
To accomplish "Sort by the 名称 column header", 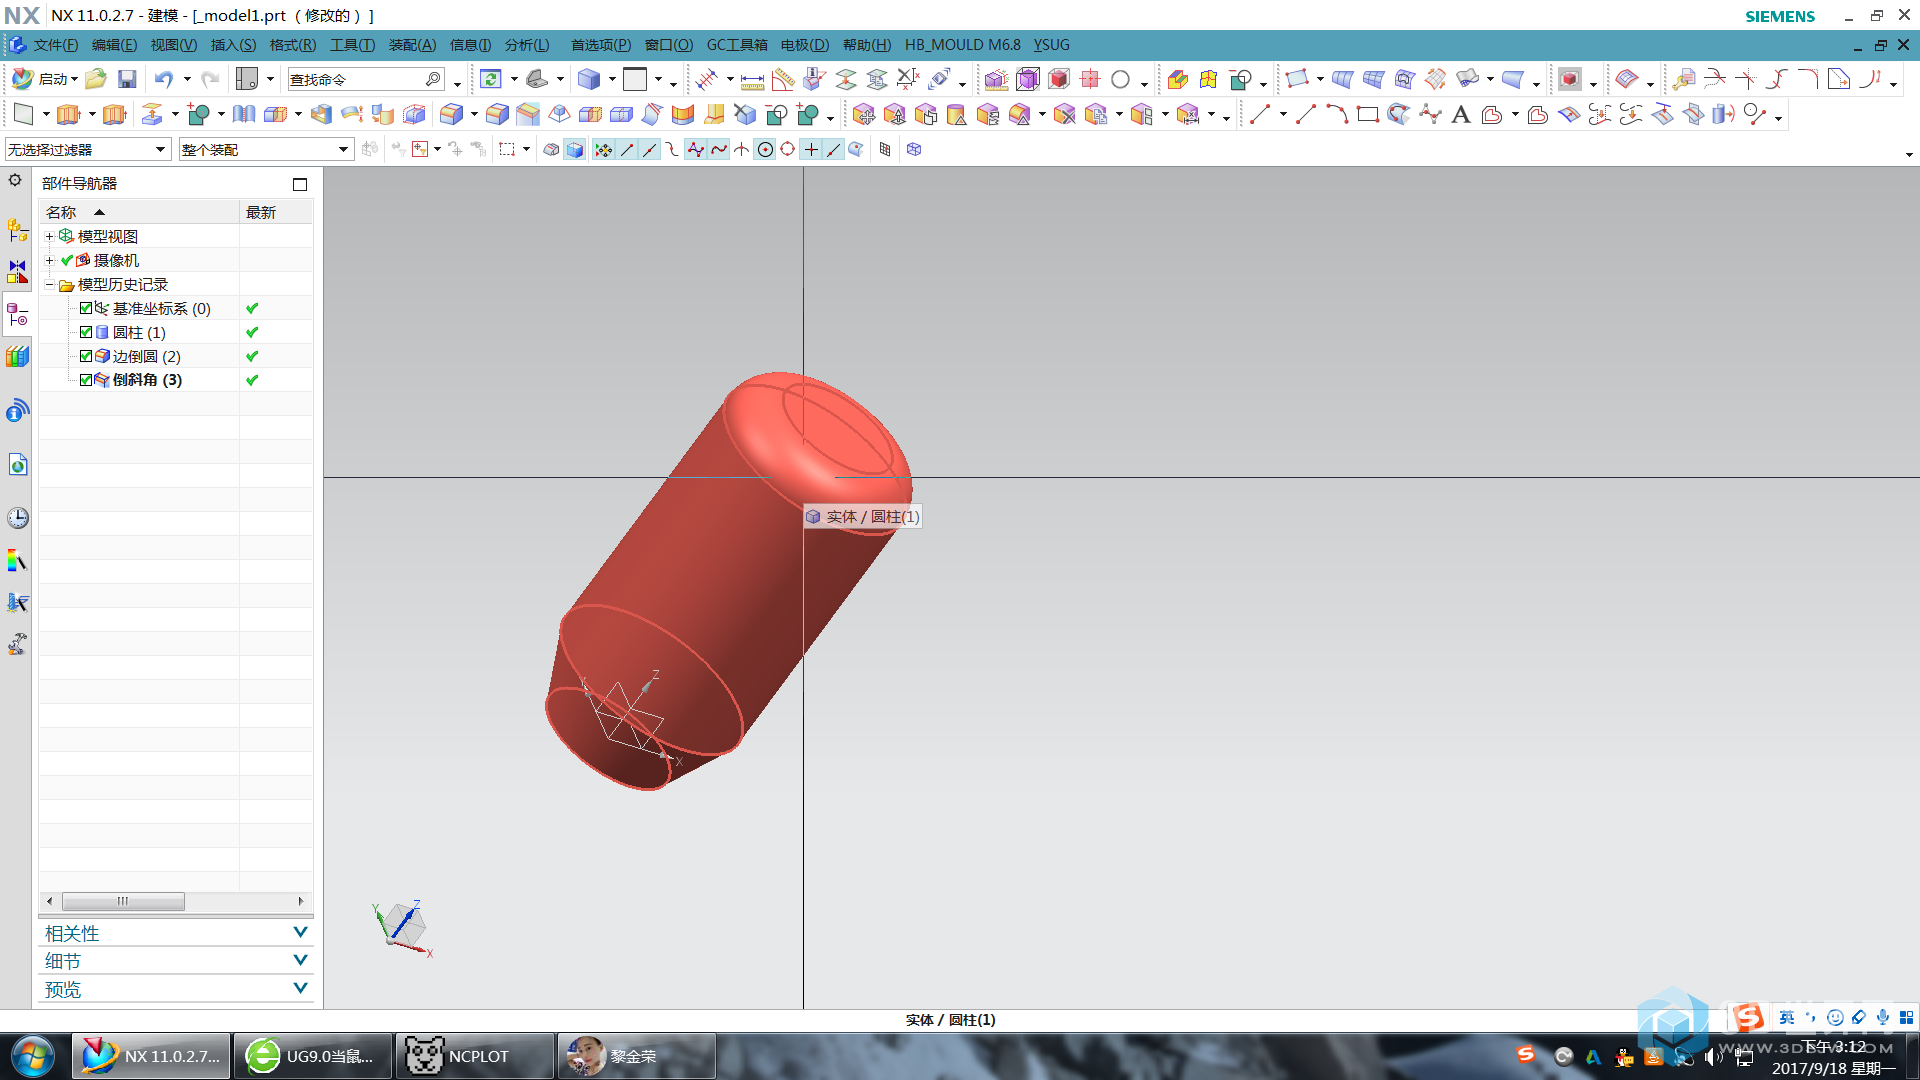I will [x=139, y=212].
